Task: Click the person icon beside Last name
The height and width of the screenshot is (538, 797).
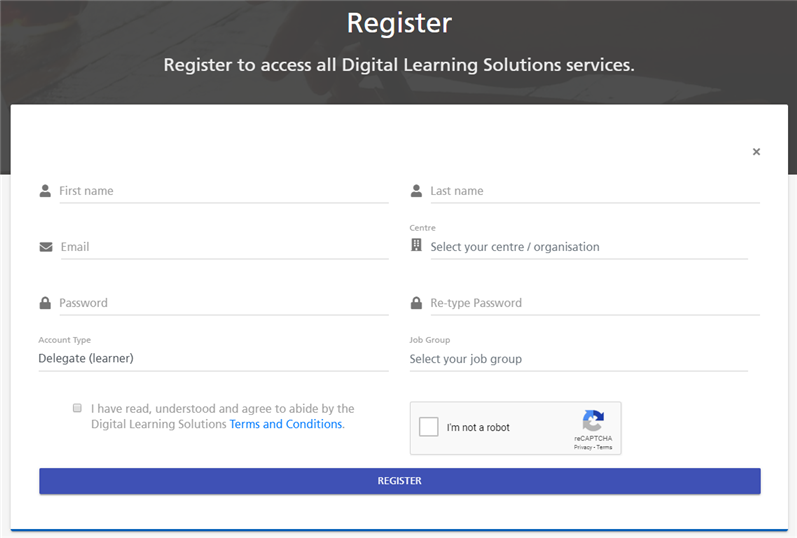Action: (416, 191)
